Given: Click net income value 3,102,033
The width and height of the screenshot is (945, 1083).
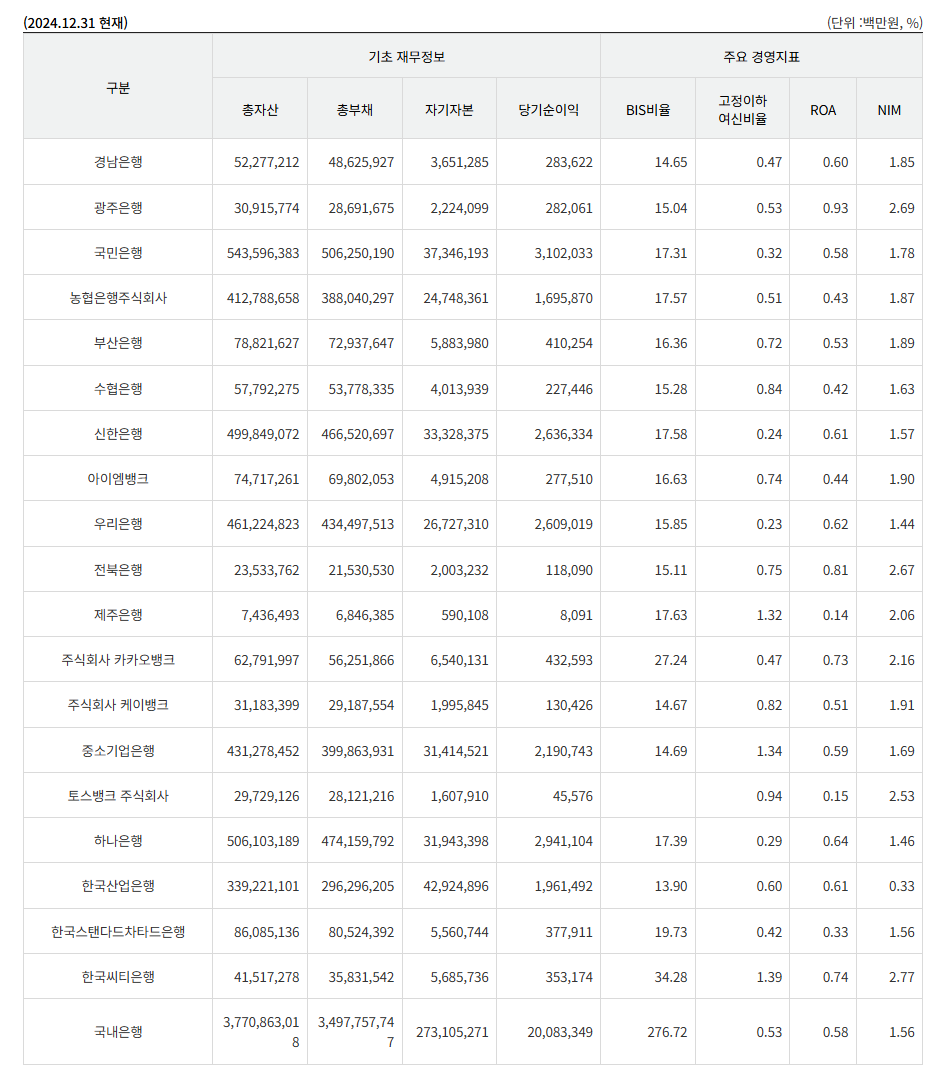Looking at the screenshot, I should (x=564, y=253).
